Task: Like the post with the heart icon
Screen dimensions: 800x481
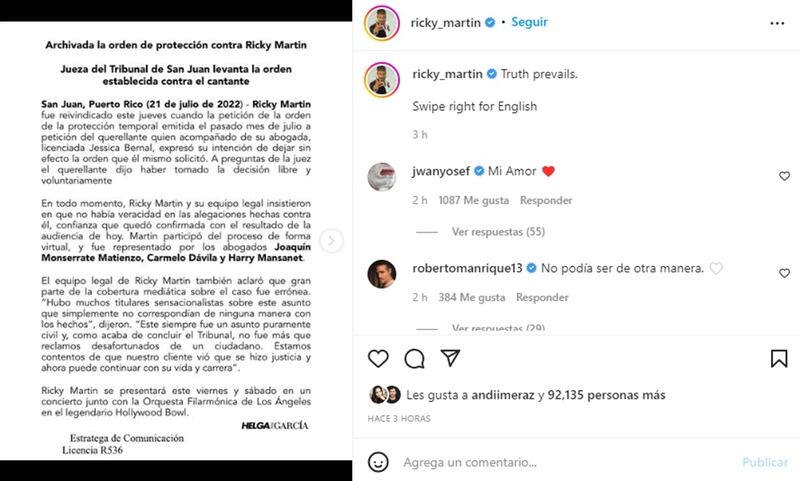Action: click(378, 359)
